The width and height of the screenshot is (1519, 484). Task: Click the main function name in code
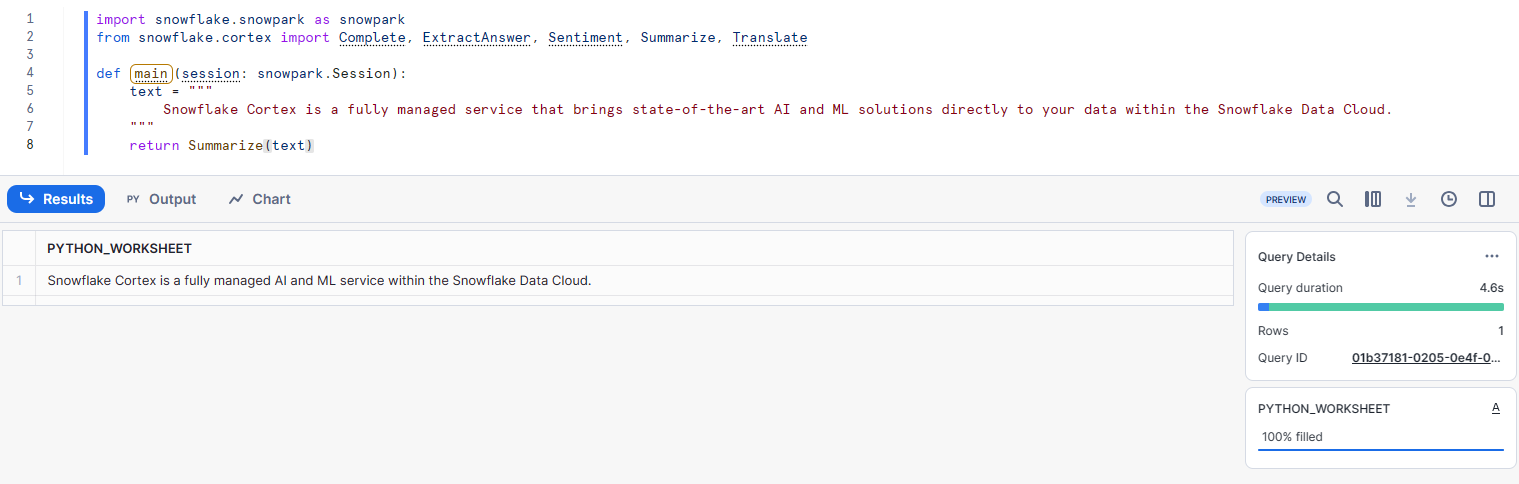pyautogui.click(x=151, y=74)
